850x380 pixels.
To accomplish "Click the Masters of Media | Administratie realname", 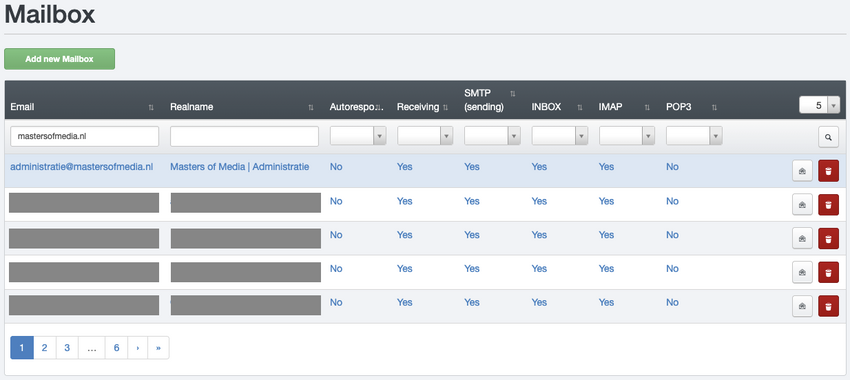I will pos(240,167).
